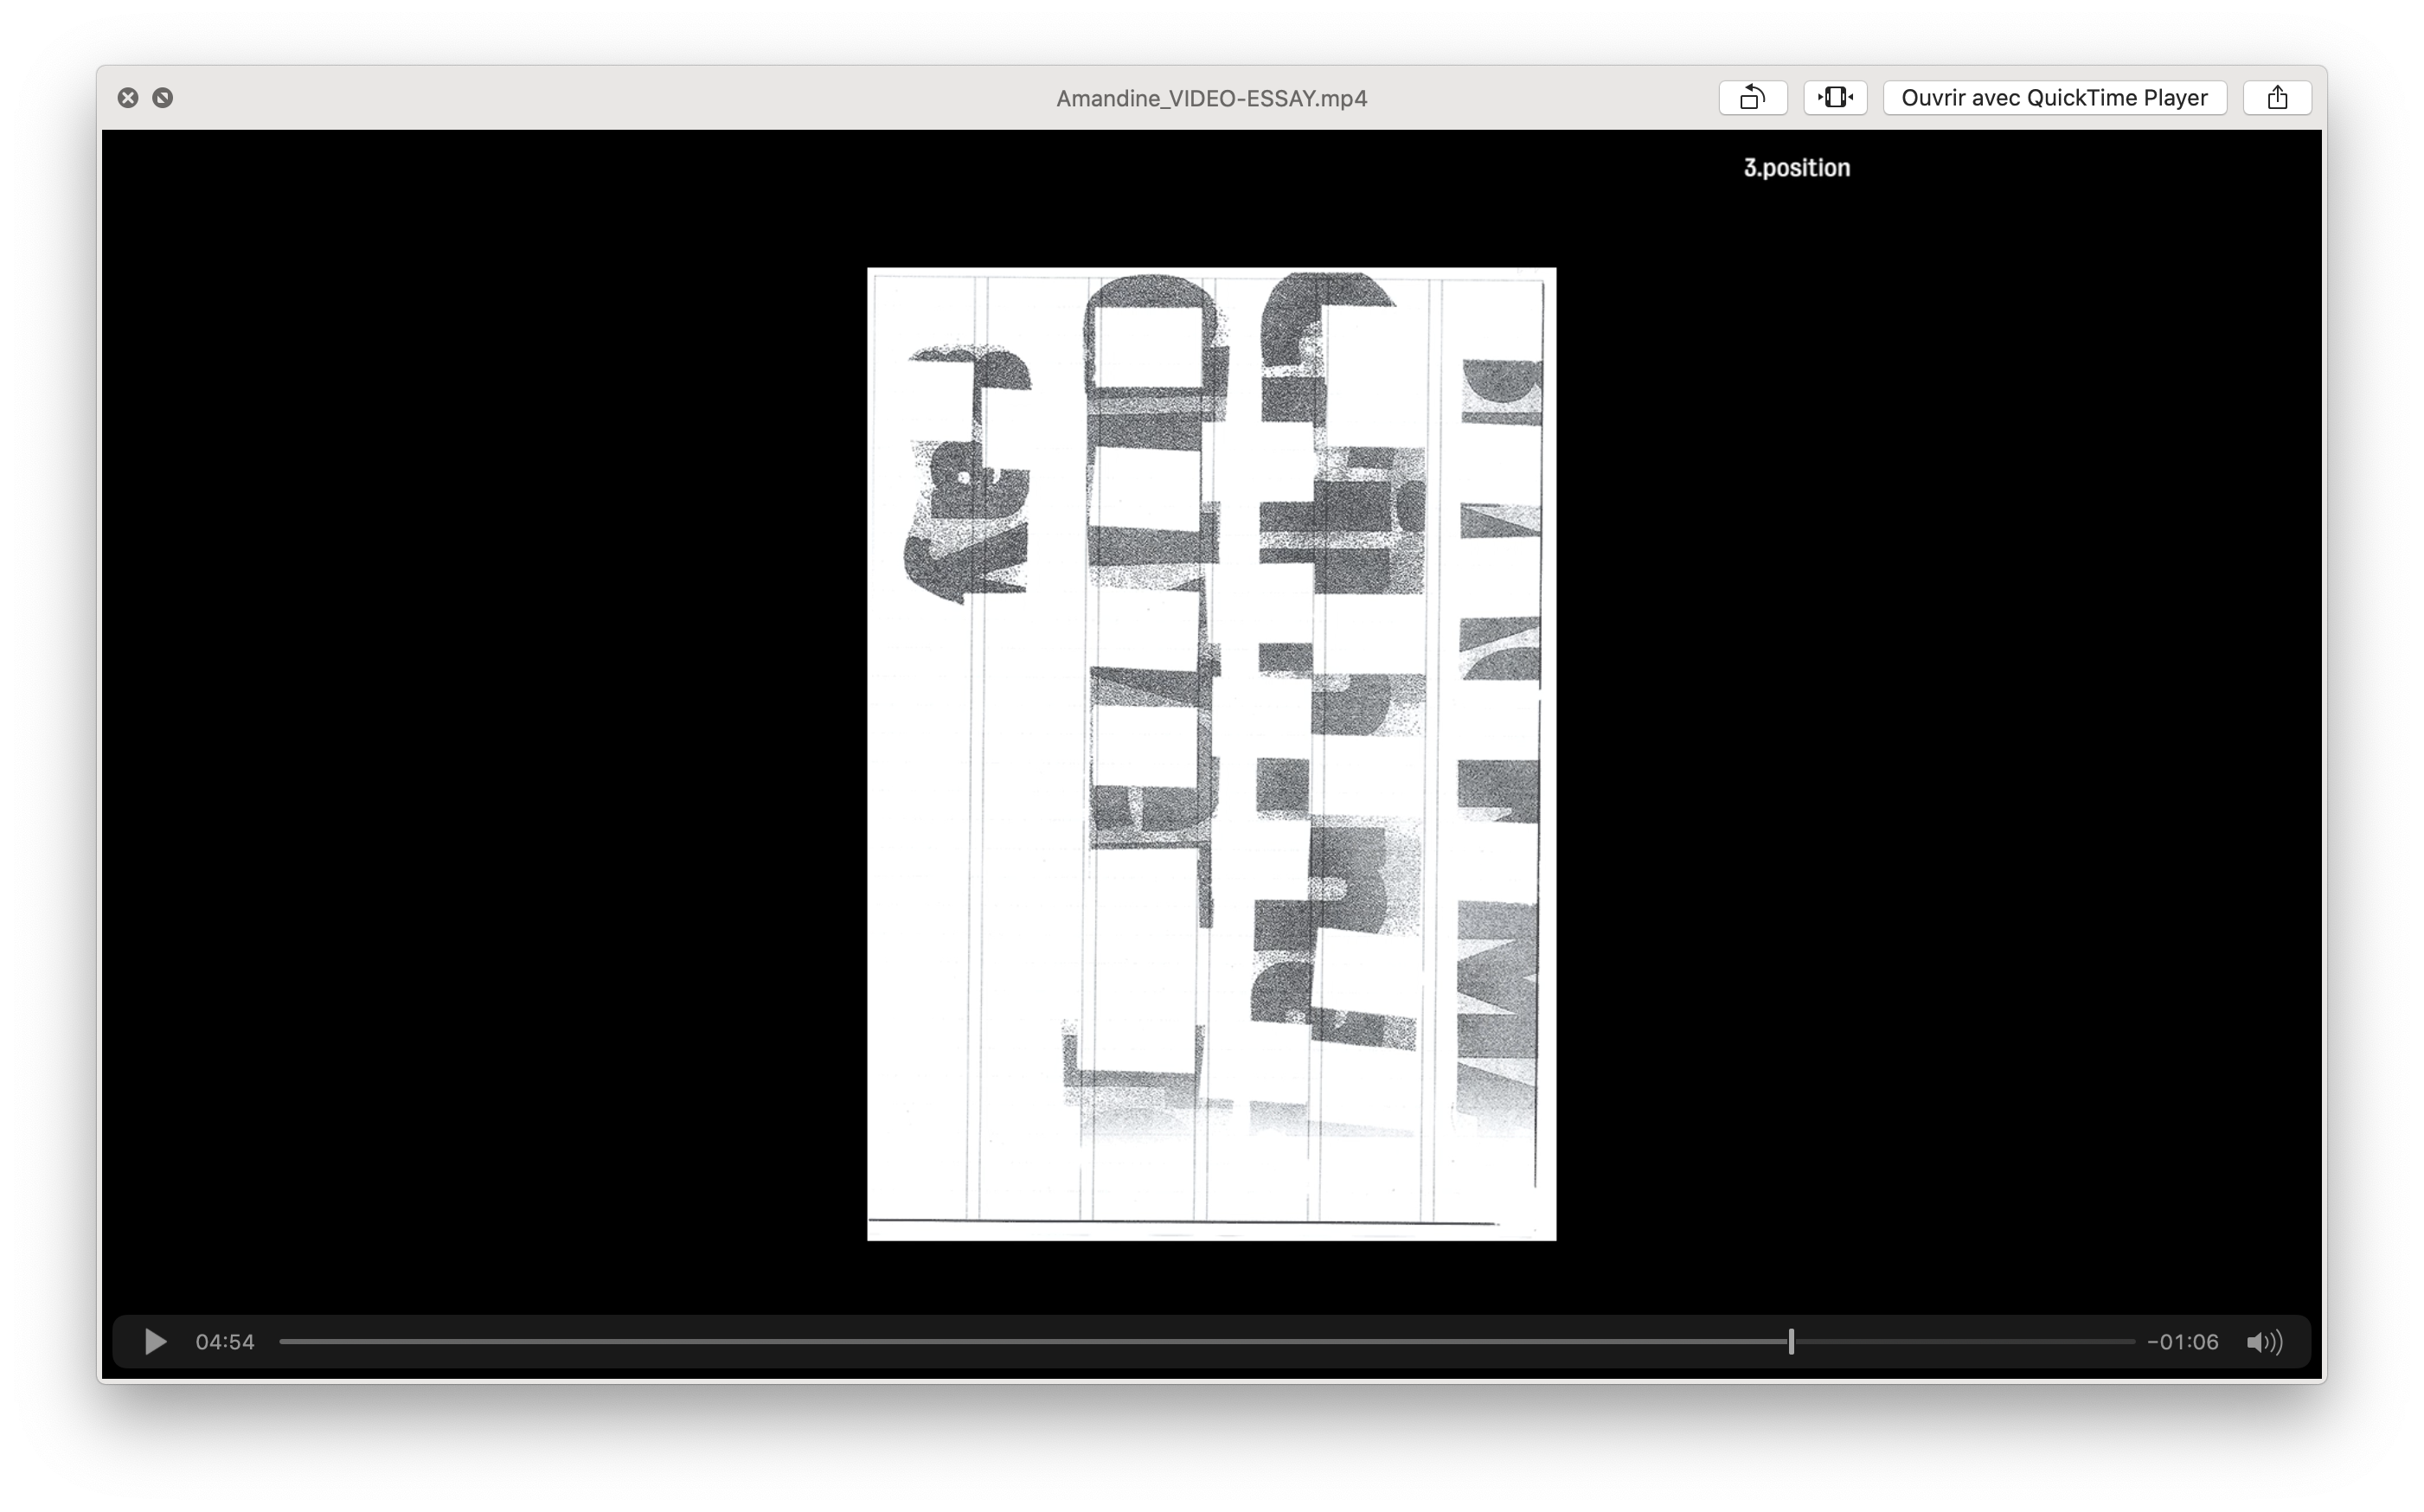Mute audio via the speaker icon
Viewport: 2424px width, 1512px height.
pos(2264,1342)
